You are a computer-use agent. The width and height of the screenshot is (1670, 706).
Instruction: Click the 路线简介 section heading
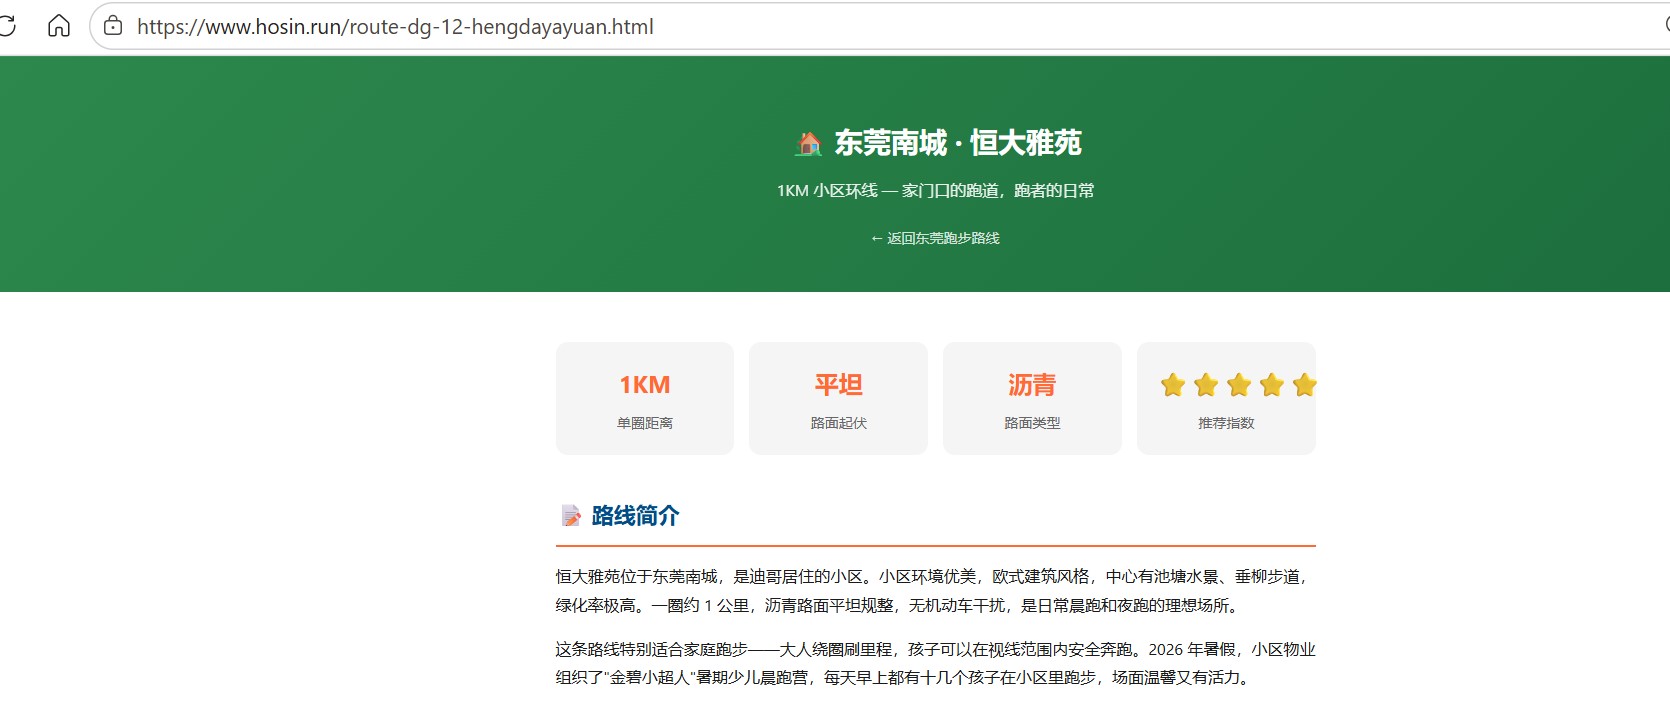[x=635, y=516]
